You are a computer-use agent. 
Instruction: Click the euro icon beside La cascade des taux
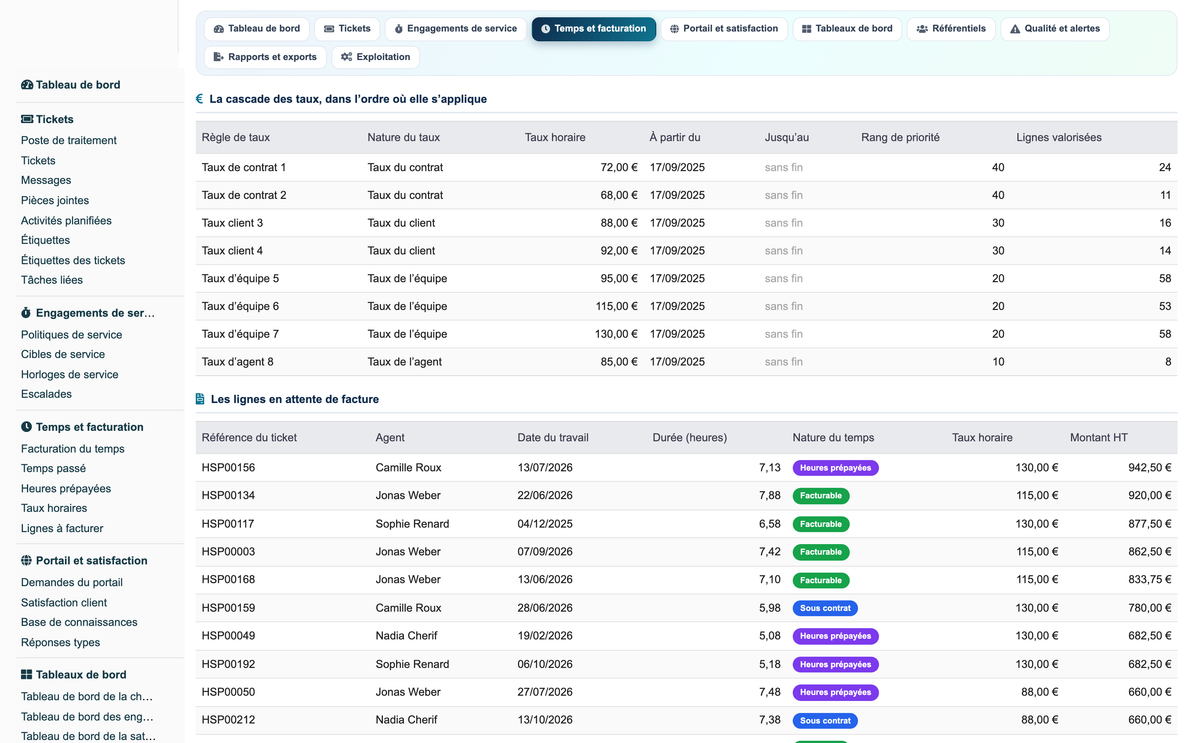200,99
